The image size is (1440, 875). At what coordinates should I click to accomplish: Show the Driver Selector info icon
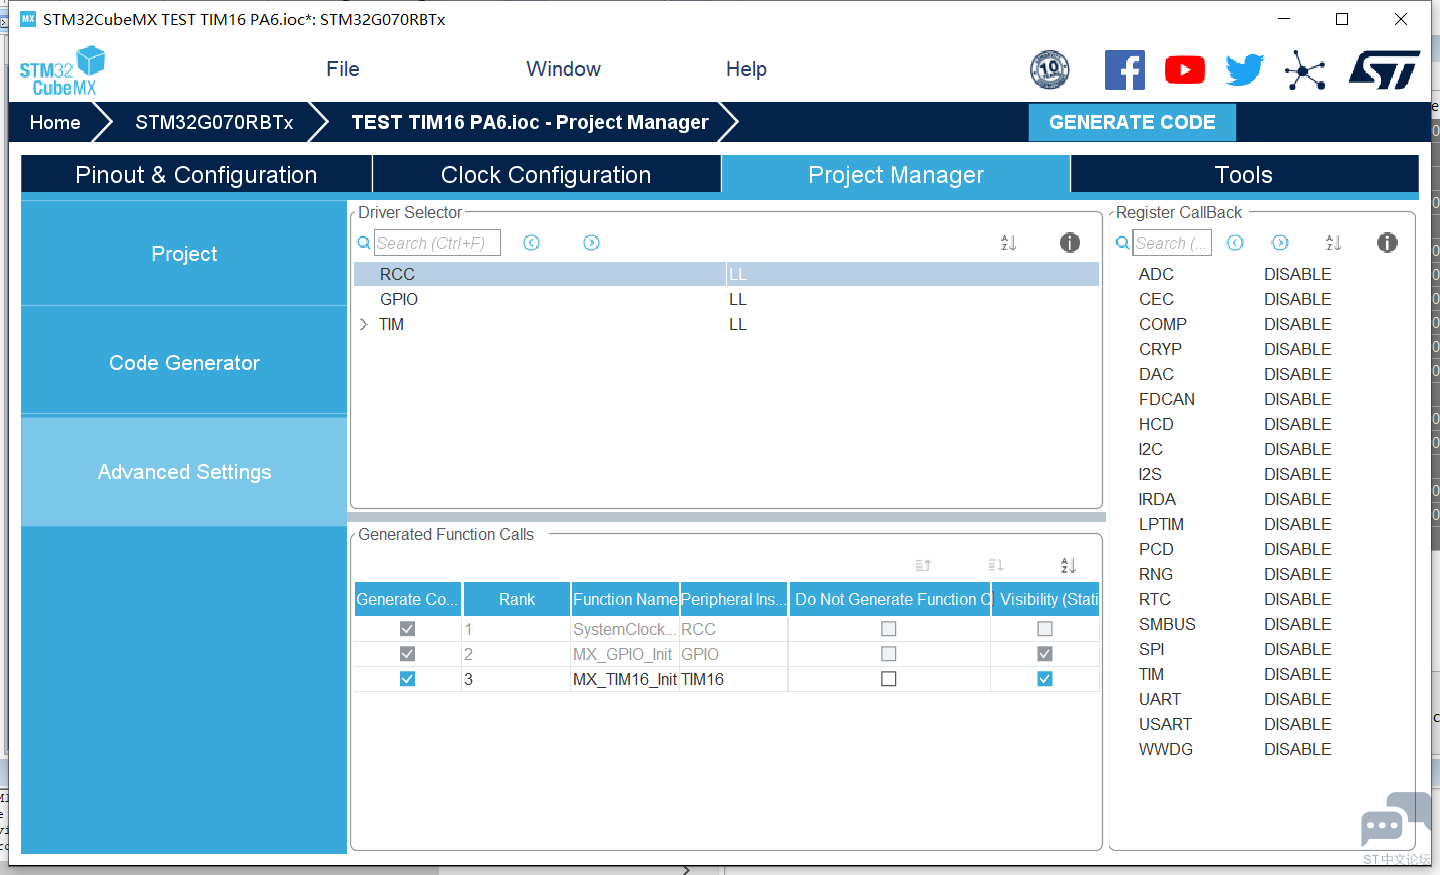1070,243
